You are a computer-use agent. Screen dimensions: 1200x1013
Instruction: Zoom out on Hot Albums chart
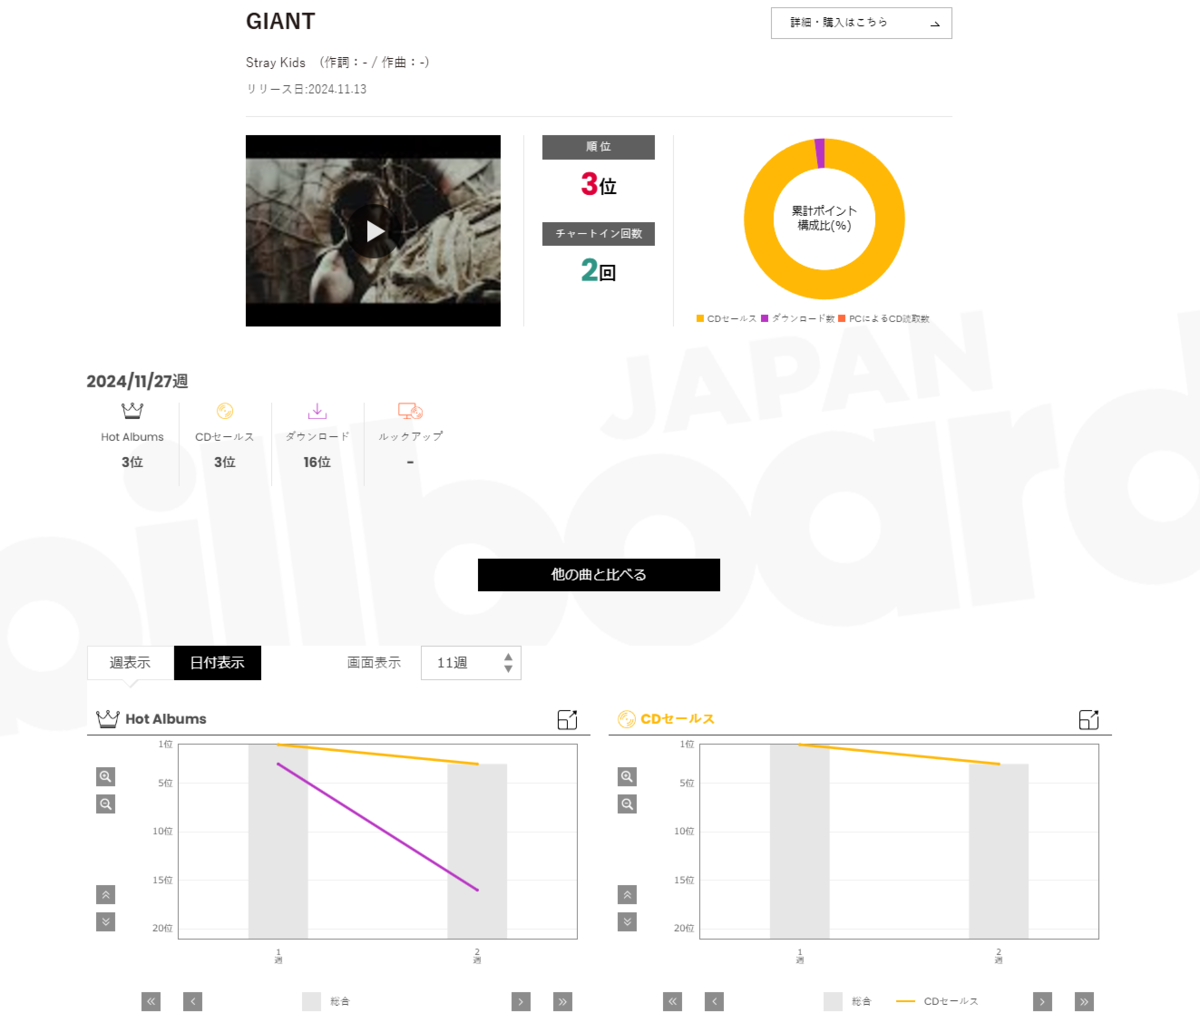point(106,804)
